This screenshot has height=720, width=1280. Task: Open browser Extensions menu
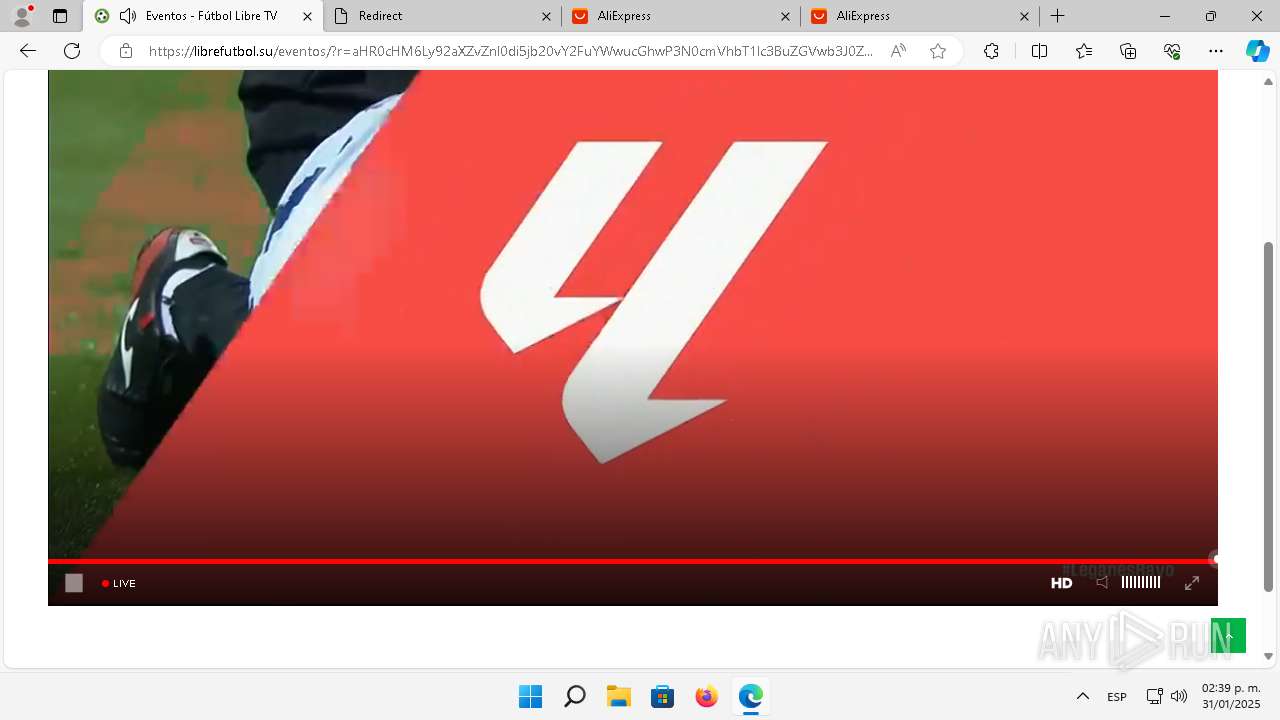point(991,51)
